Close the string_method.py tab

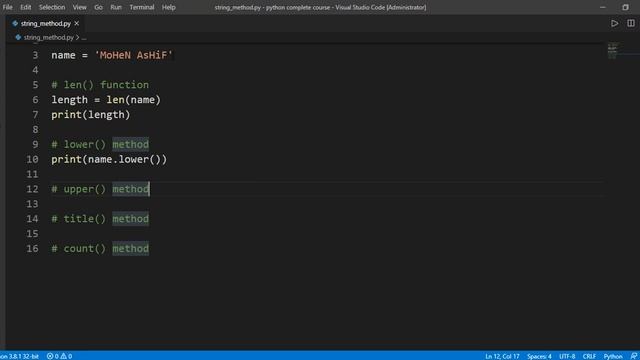coord(77,24)
